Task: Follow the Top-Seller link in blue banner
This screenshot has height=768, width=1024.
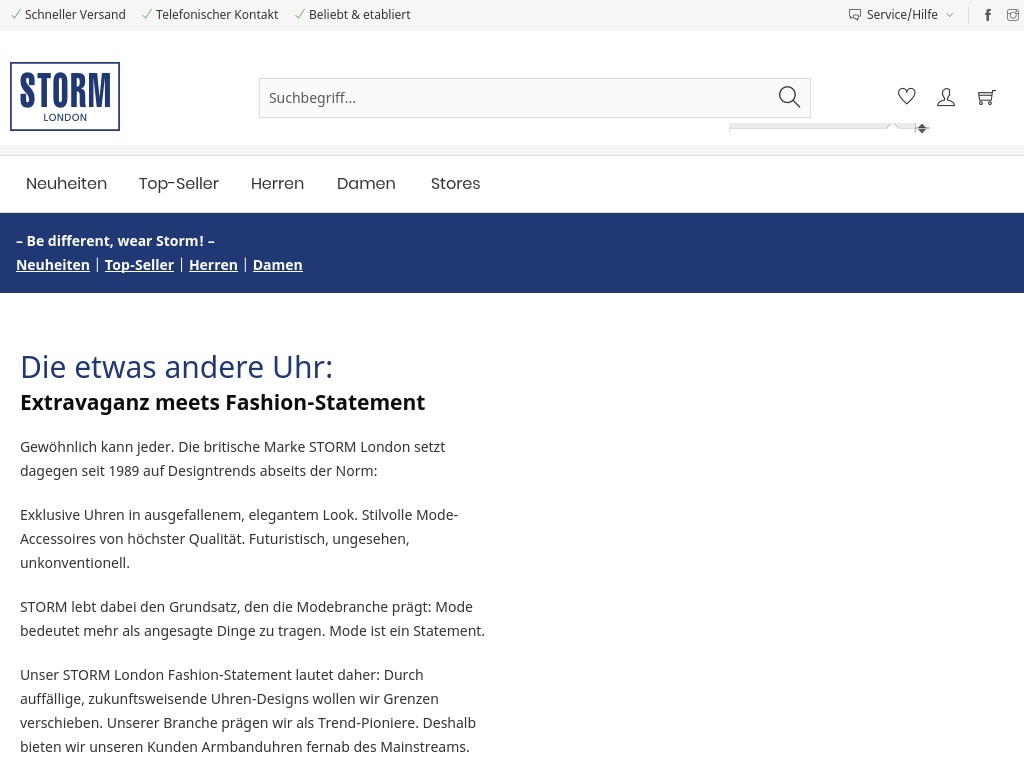Action: (139, 265)
